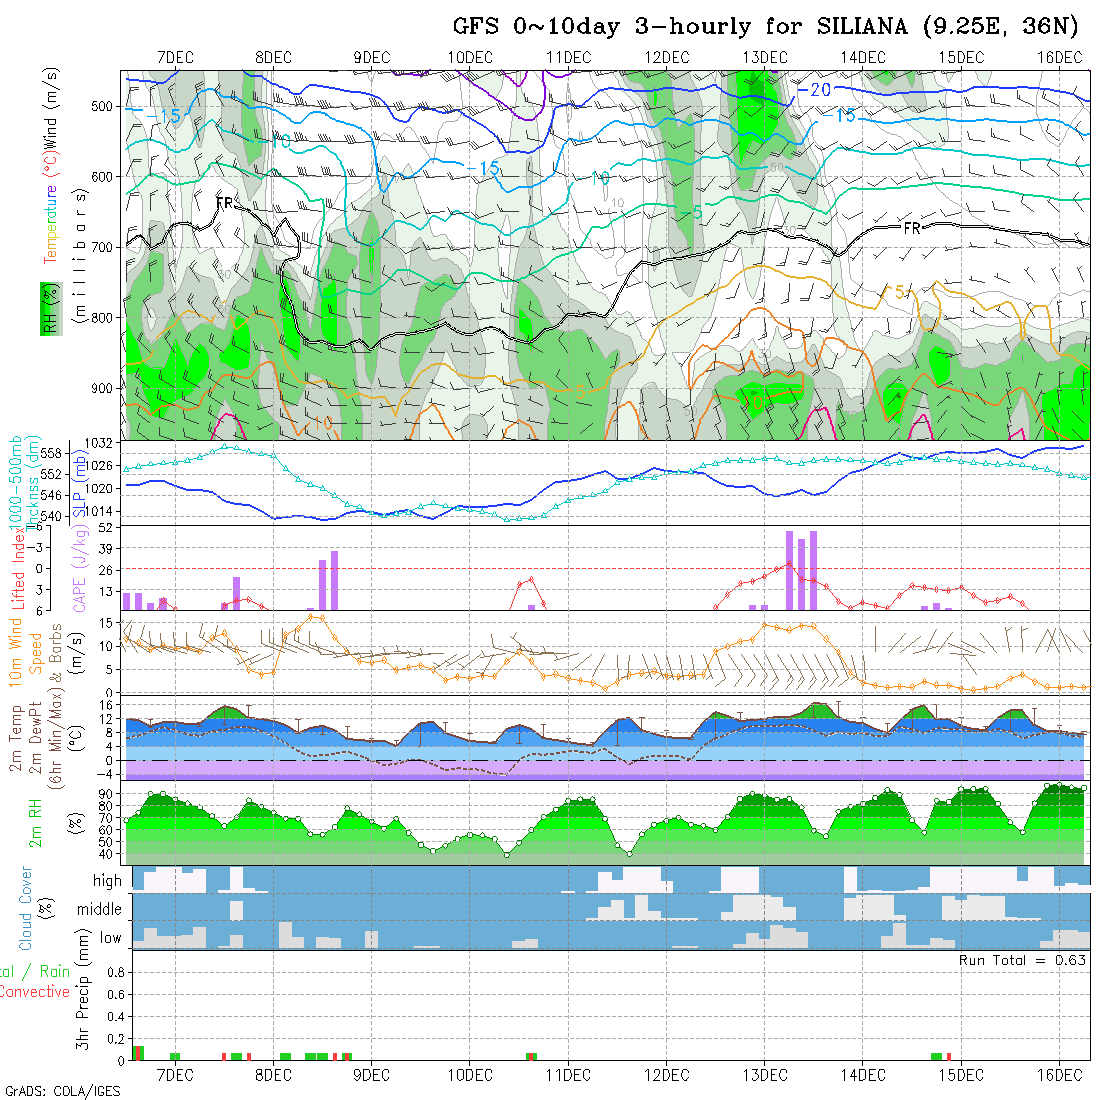
Task: Click the GrADS: COLA/IGES credit text
Action: (x=62, y=1091)
